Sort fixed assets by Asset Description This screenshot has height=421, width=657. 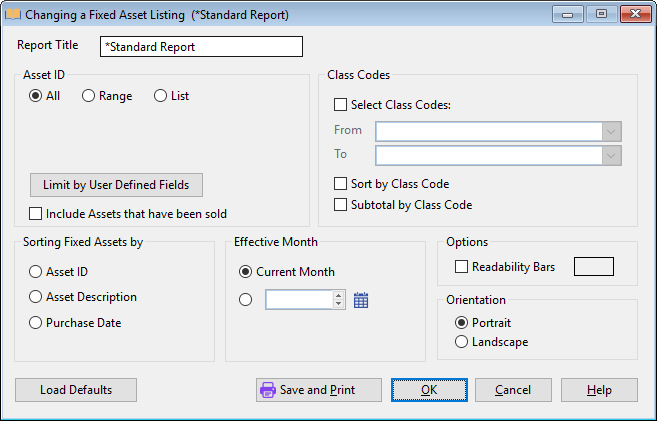tap(37, 297)
